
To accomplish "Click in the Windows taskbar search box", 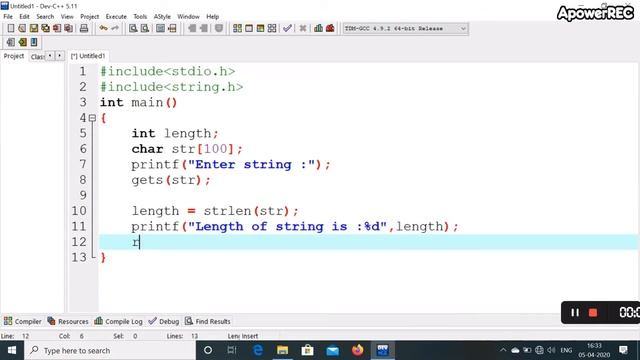I will (110, 350).
